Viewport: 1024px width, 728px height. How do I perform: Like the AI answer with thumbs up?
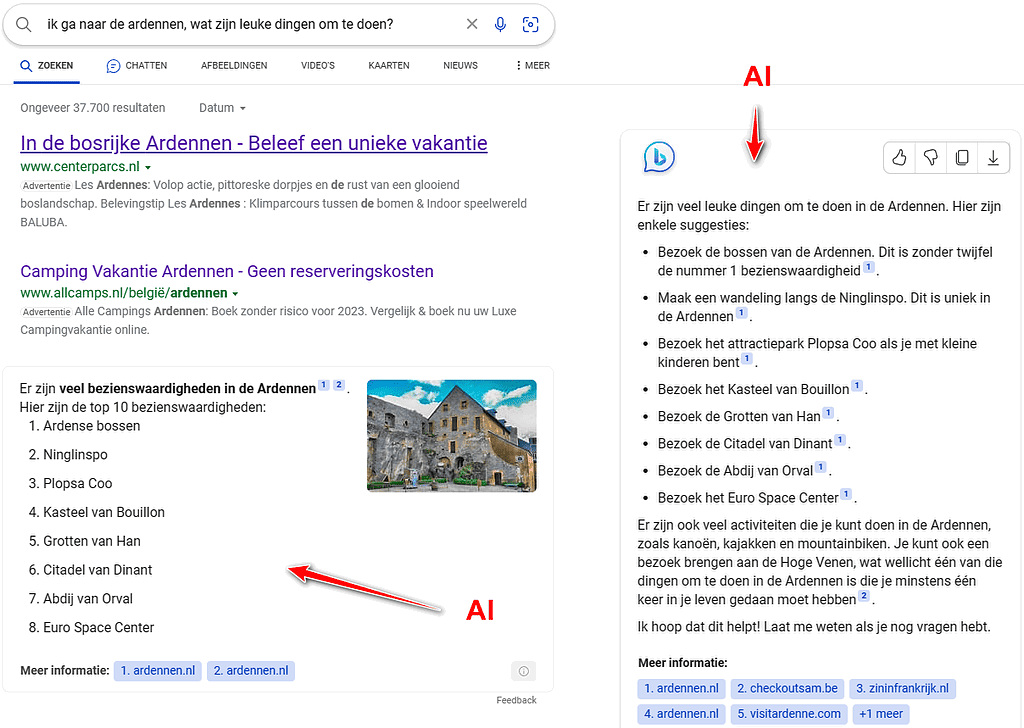tap(899, 157)
